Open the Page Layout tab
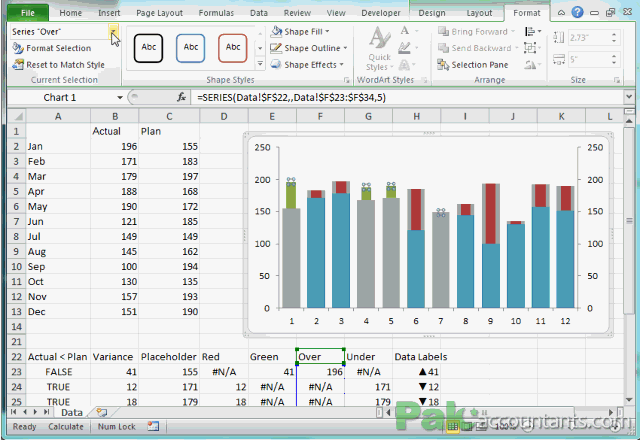This screenshot has height=440, width=640. pos(159,13)
